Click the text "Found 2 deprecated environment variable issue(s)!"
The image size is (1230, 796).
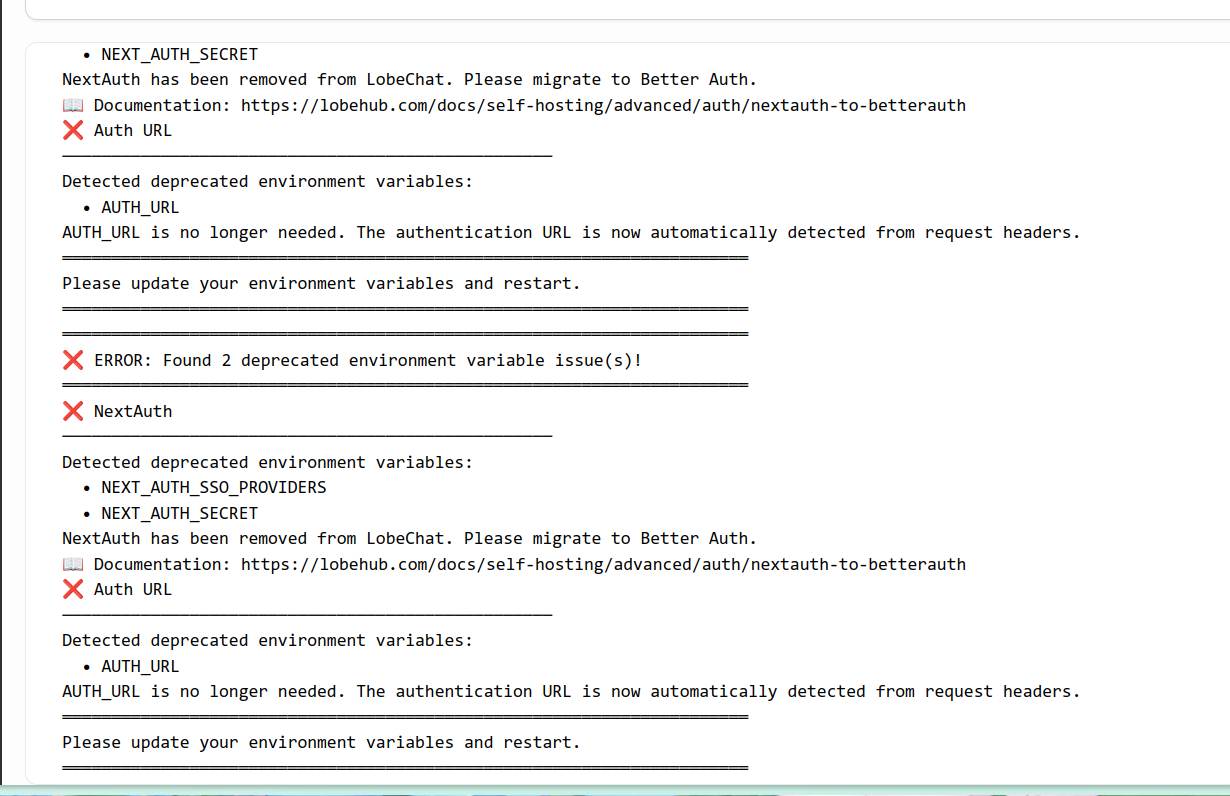(402, 360)
